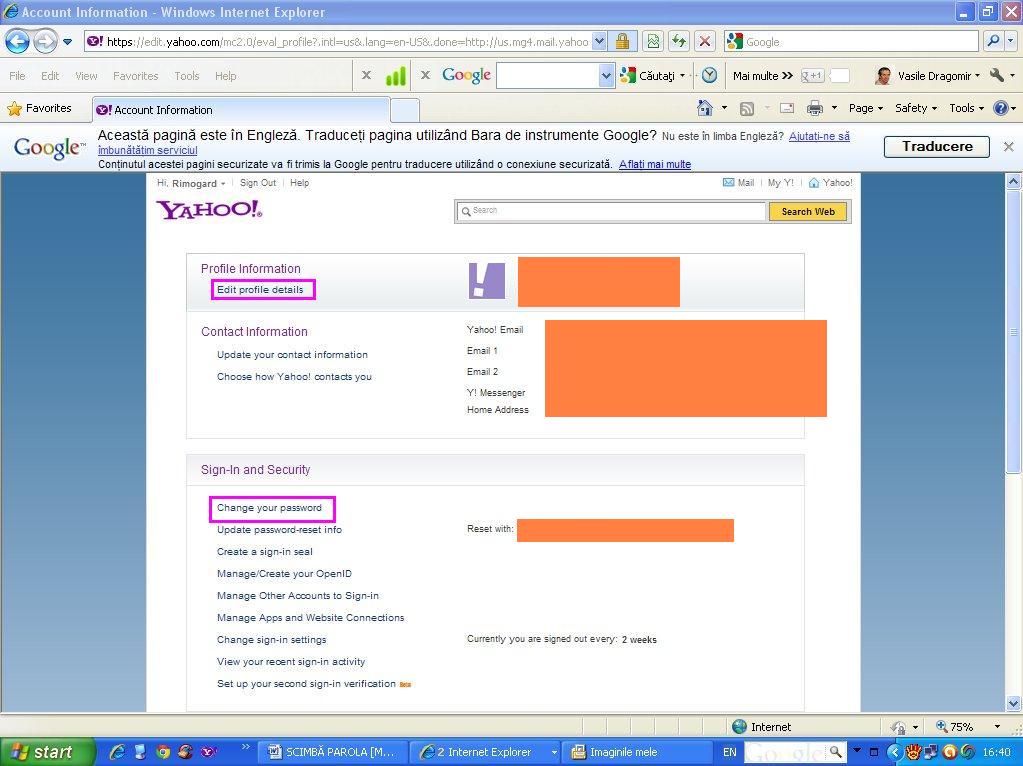Image resolution: width=1023 pixels, height=766 pixels.
Task: Open the Help menu
Action: 226,76
